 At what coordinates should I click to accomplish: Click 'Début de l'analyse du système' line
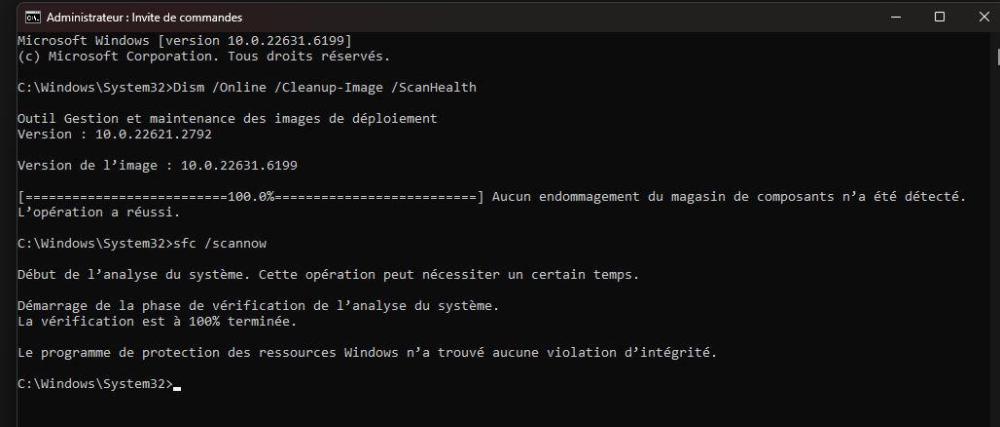[328, 274]
